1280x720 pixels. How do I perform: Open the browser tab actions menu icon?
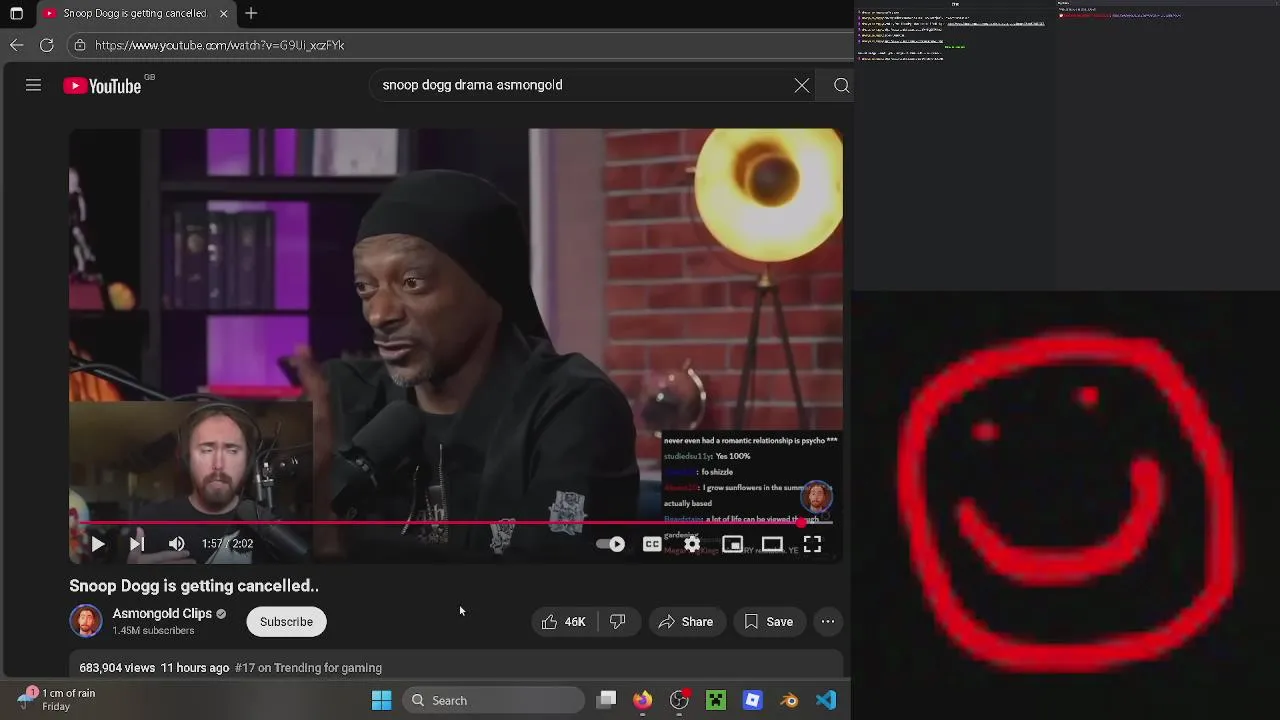16,13
